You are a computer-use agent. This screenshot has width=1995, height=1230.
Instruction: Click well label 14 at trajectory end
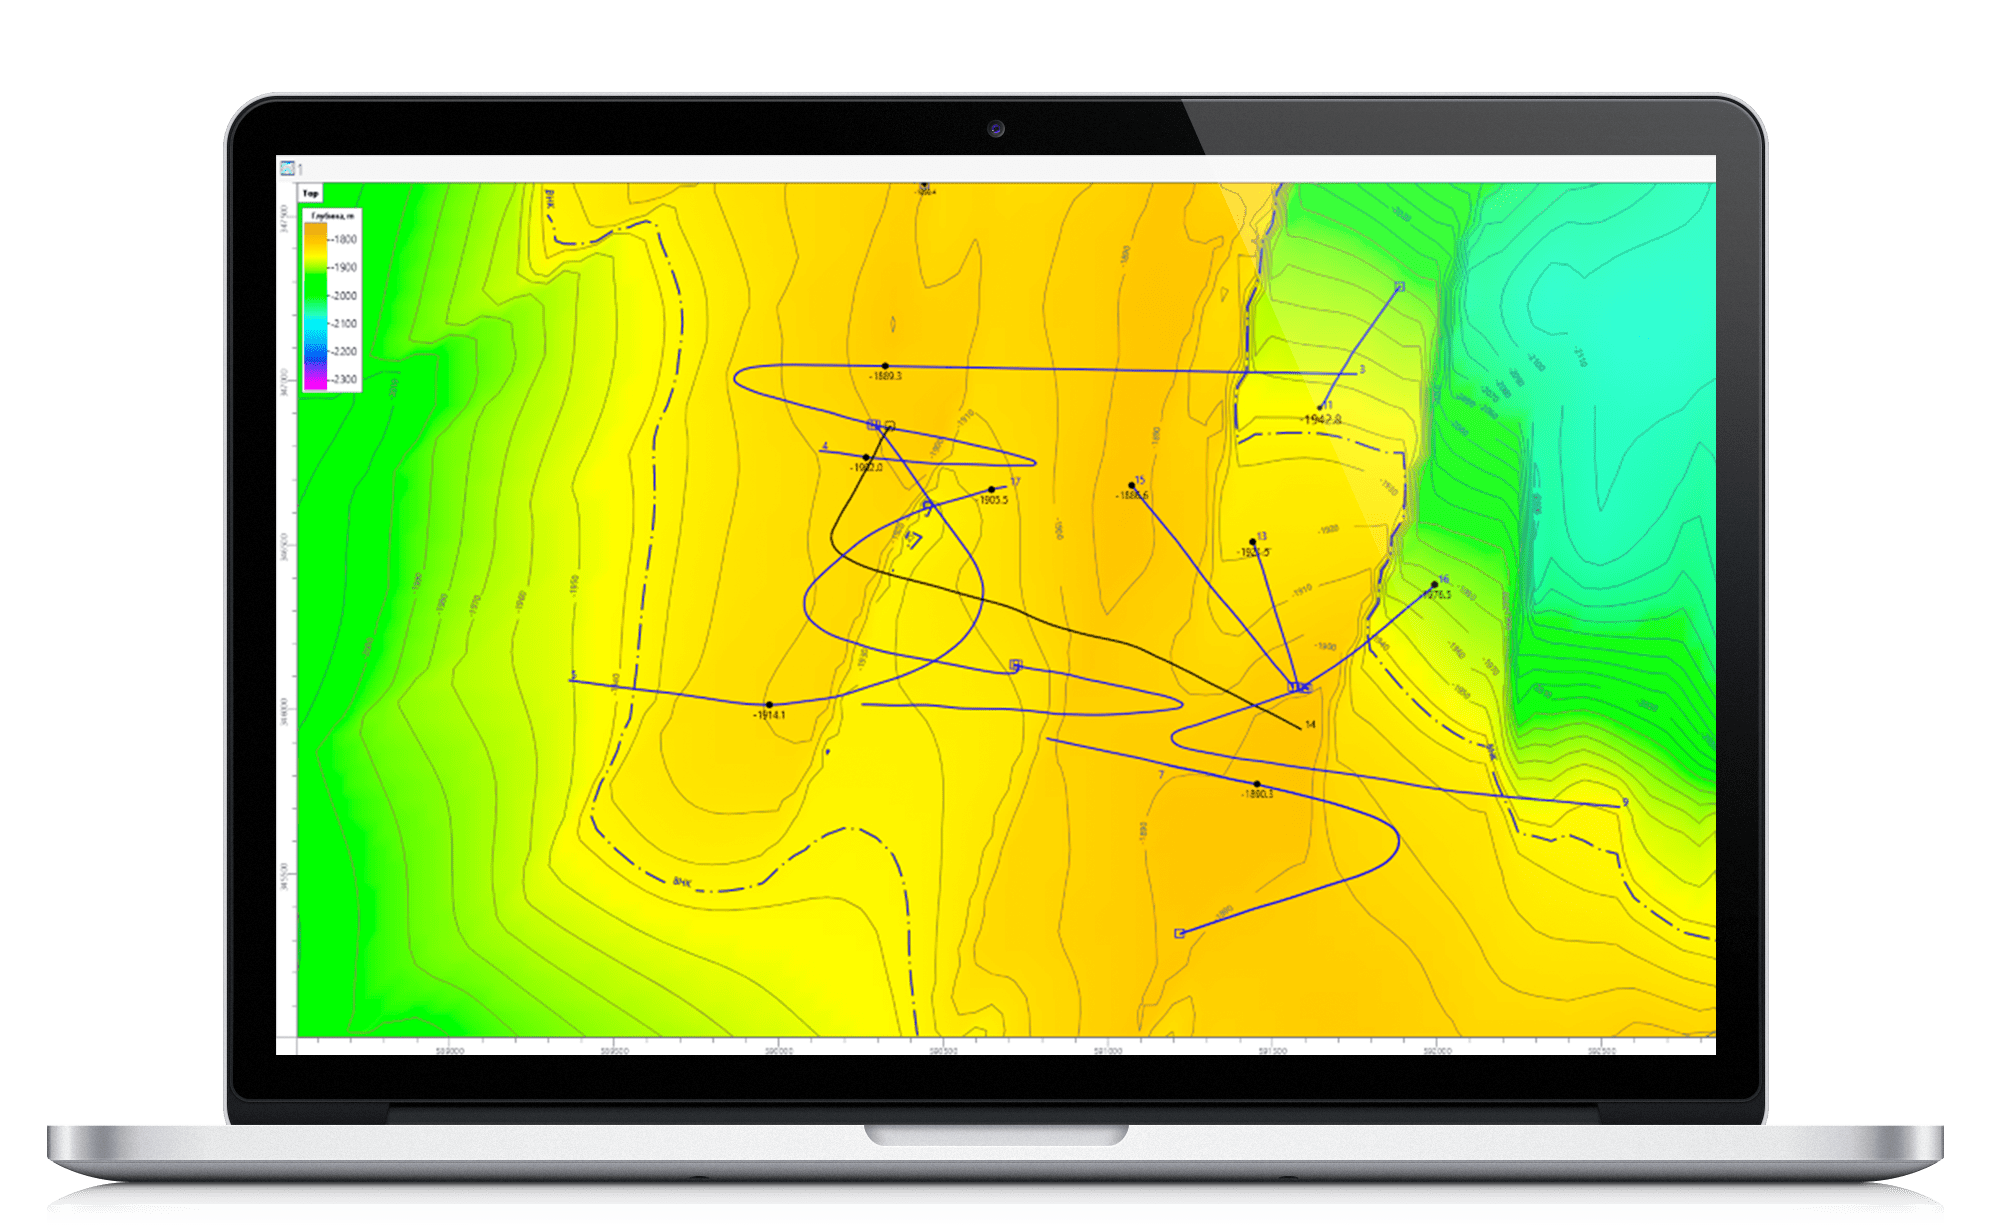(x=1310, y=724)
